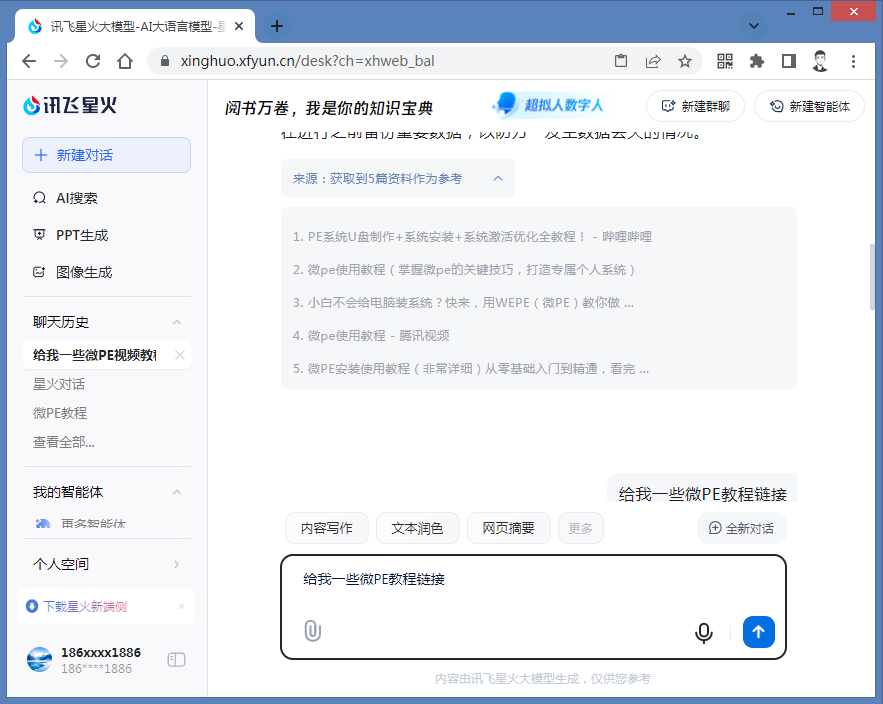Collapse the 我的智能体 section
Image resolution: width=883 pixels, height=704 pixels.
click(177, 492)
